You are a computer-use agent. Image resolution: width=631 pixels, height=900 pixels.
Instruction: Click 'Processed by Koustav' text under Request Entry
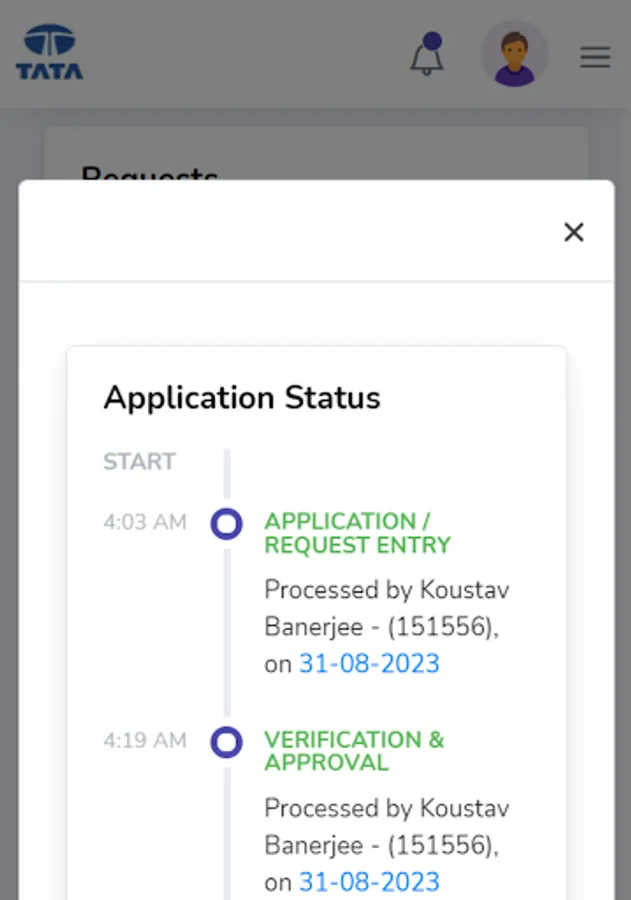(386, 590)
